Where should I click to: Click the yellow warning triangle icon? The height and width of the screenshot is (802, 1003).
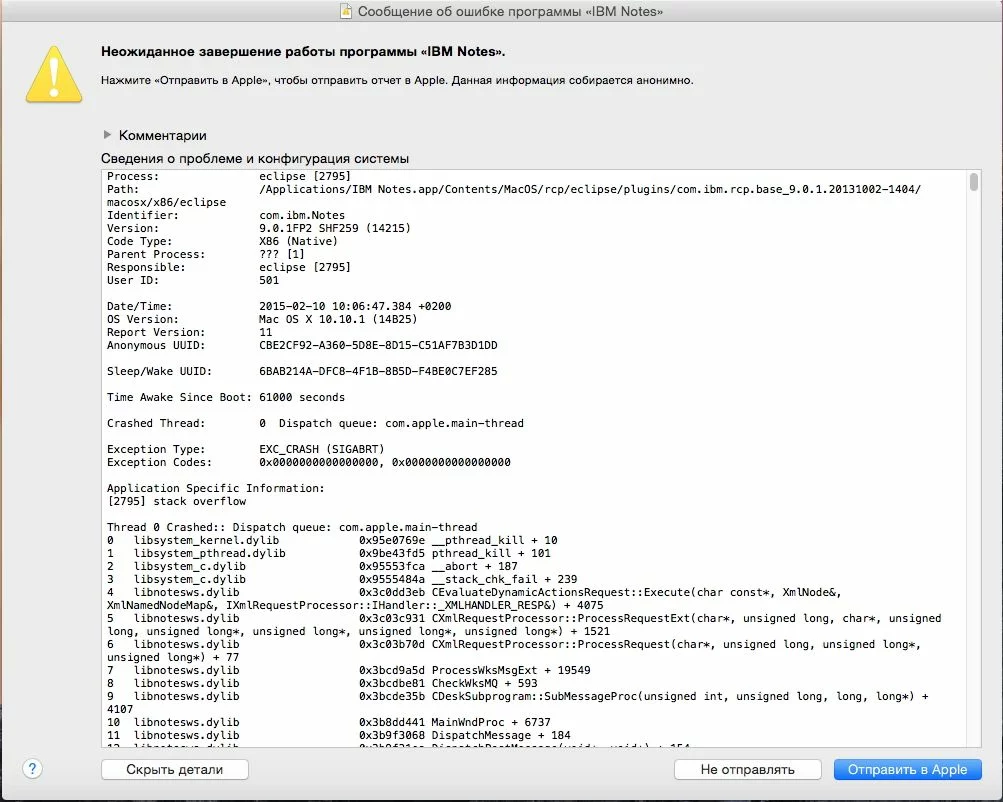(x=54, y=71)
